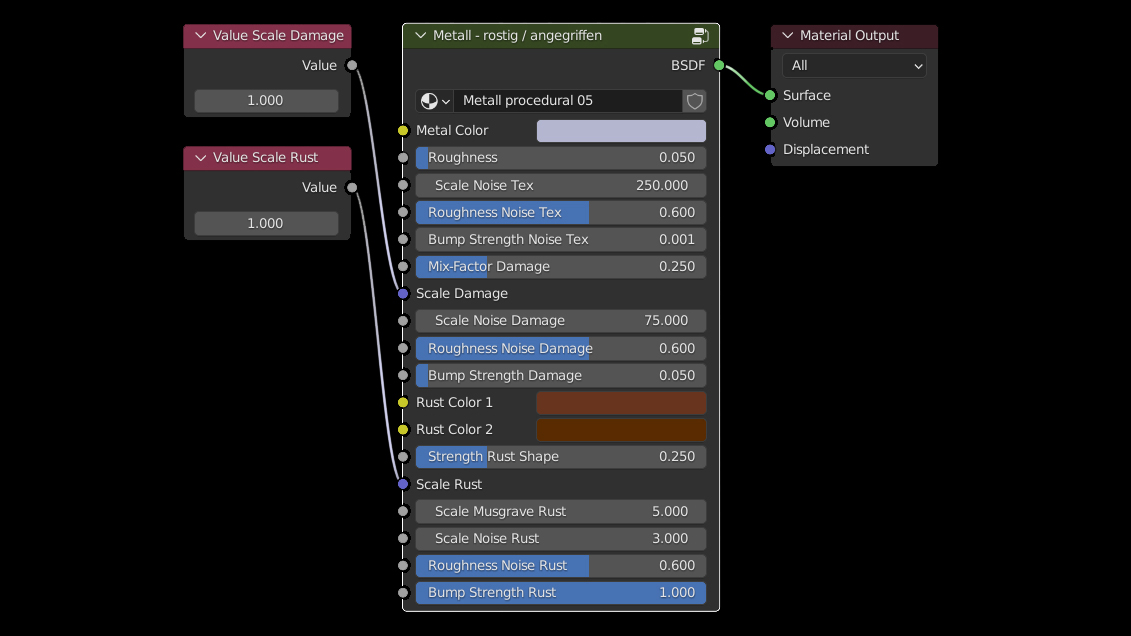This screenshot has width=1131, height=636.
Task: Open the Rust Color 1 swatch
Action: (x=621, y=403)
